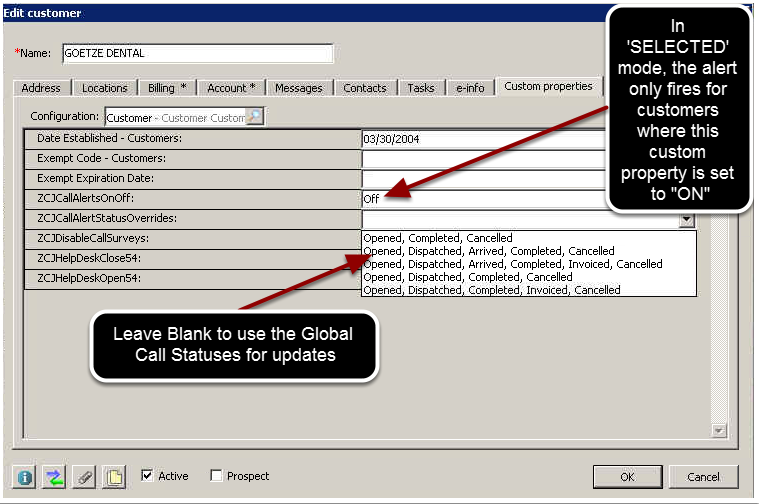This screenshot has width=759, height=504.
Task: Choose 'Opened, Dispatched, Completed, Invoiced, Cancelled'
Action: coord(529,290)
